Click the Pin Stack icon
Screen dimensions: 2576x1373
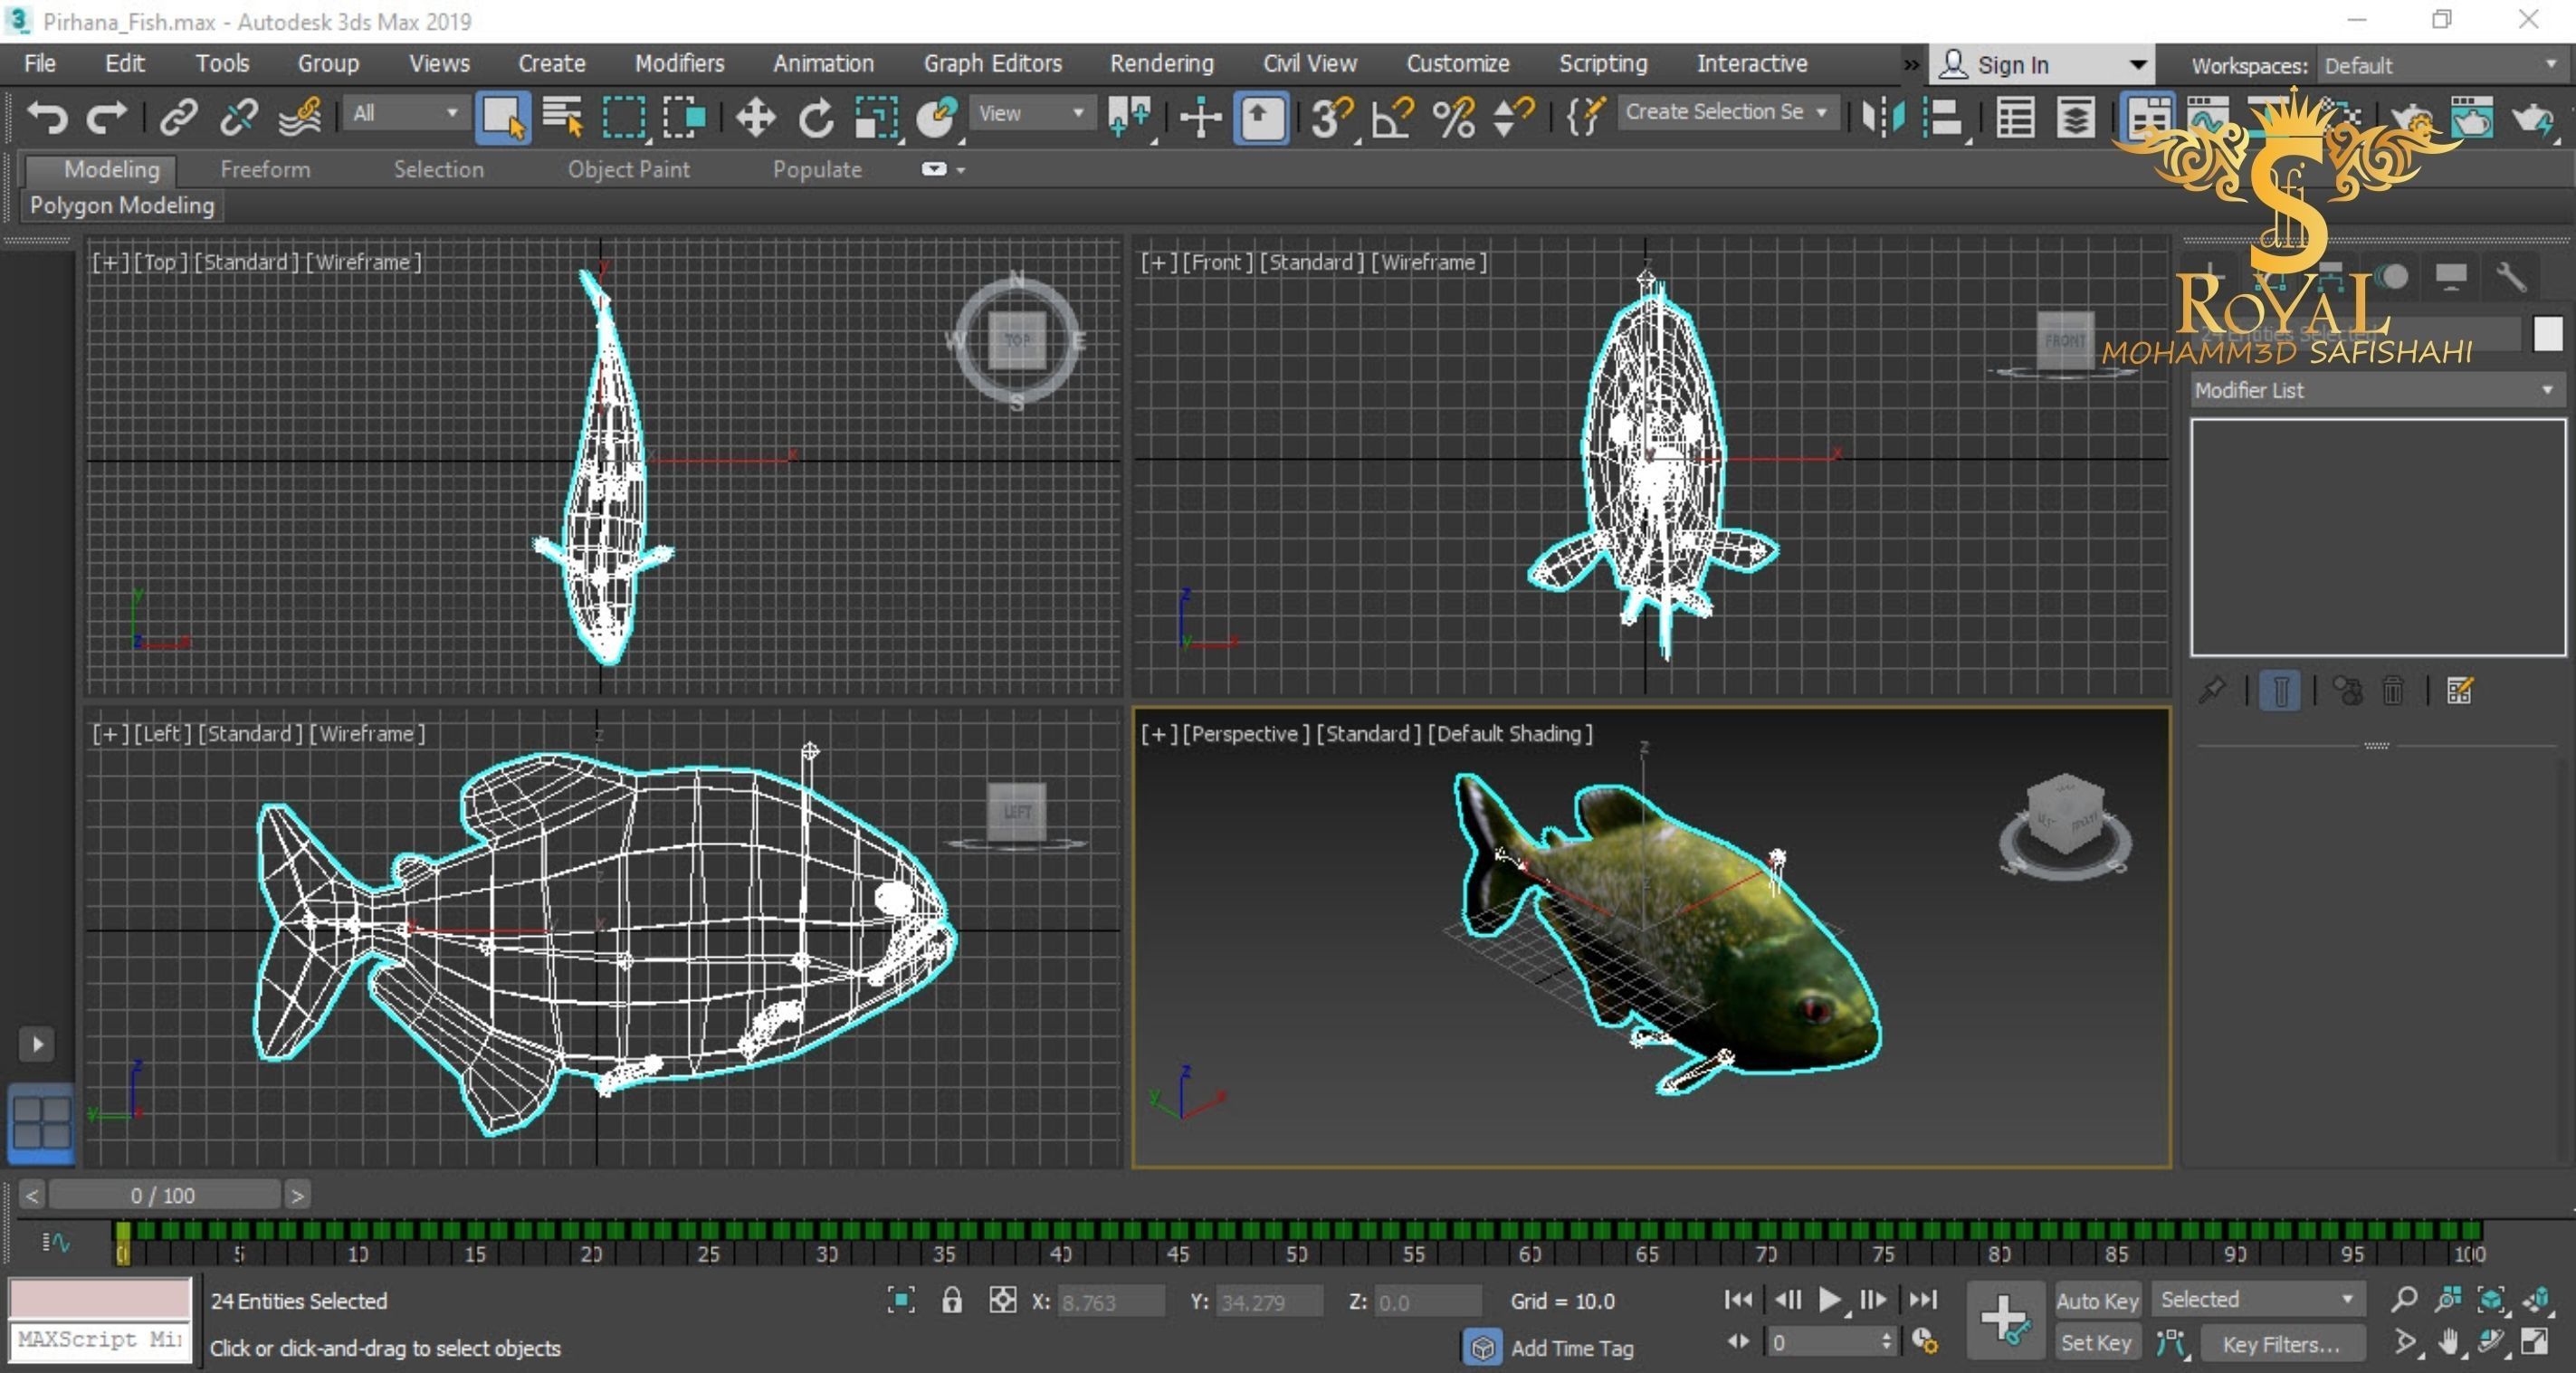tap(2212, 690)
